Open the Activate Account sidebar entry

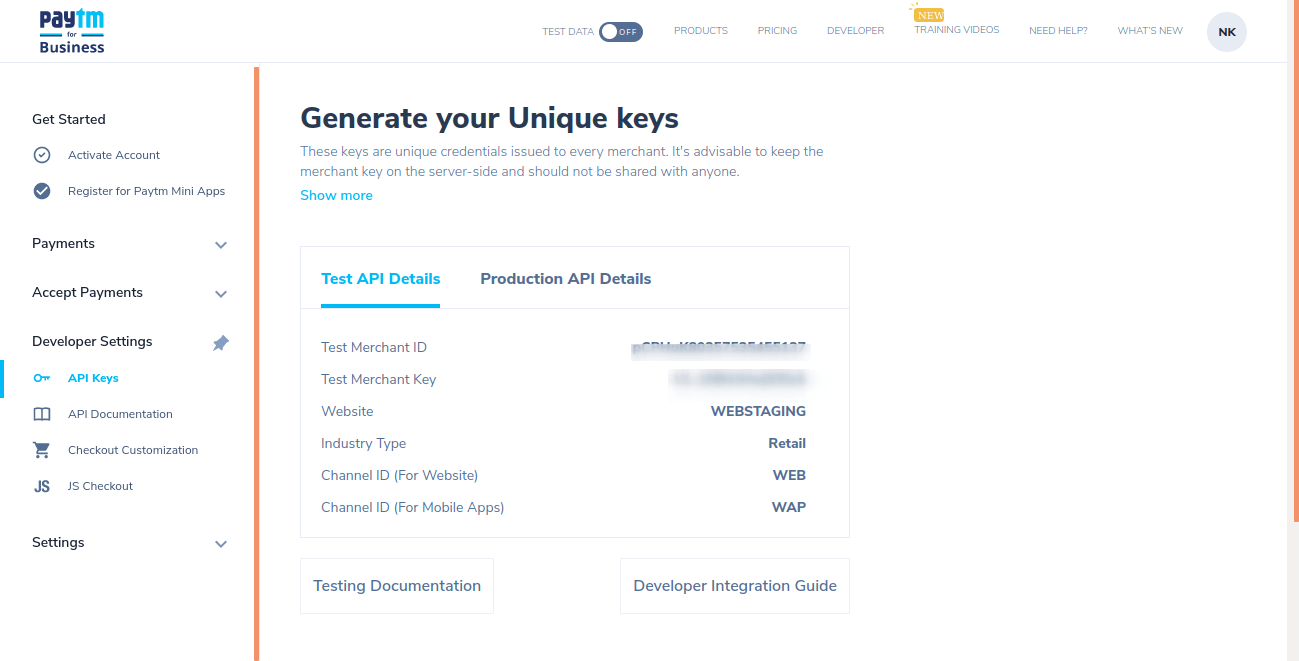click(x=114, y=155)
